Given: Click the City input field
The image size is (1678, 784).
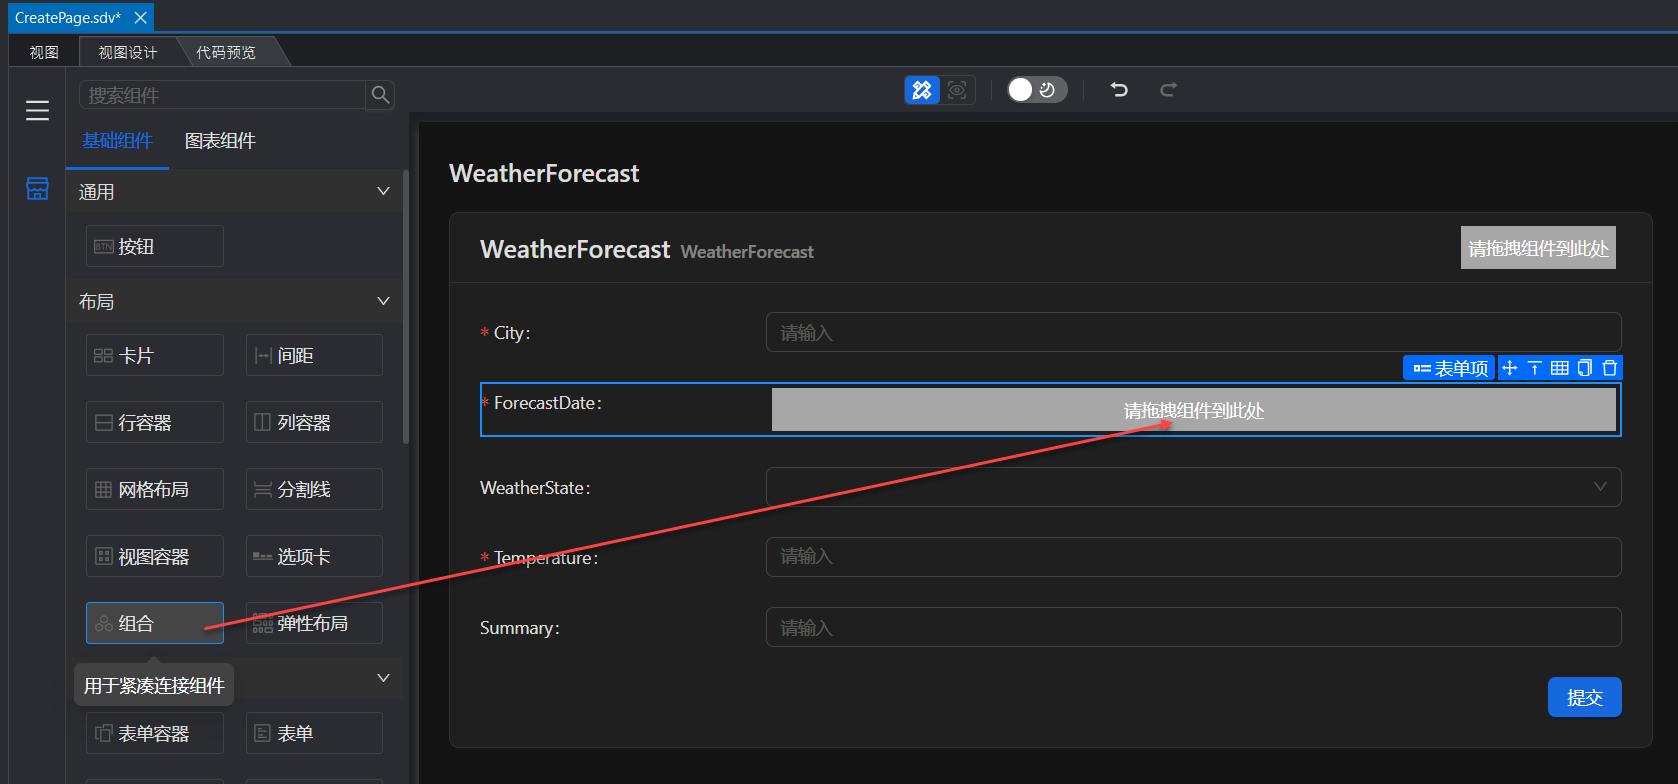Looking at the screenshot, I should point(1193,332).
